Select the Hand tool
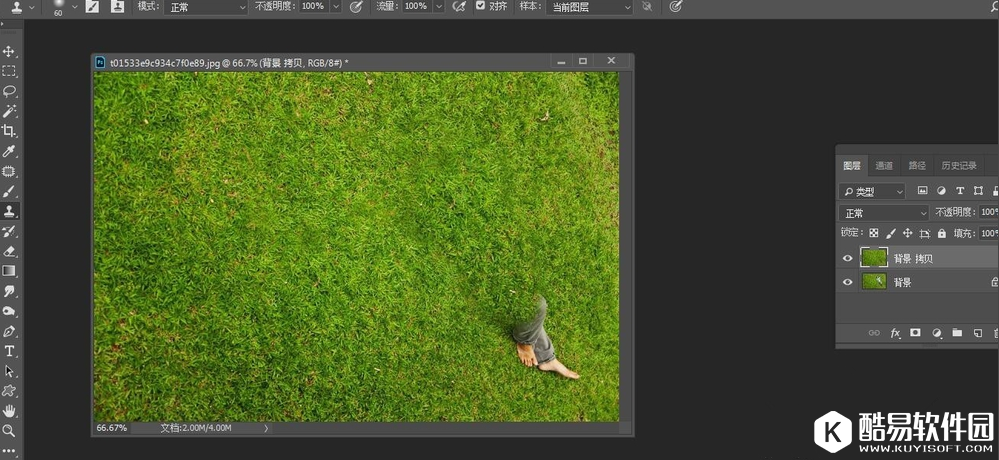Viewport: 999px width, 460px height. [x=9, y=410]
